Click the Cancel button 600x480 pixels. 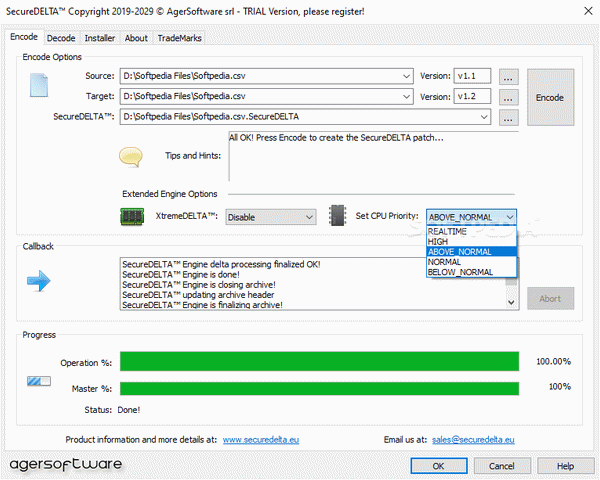(502, 466)
